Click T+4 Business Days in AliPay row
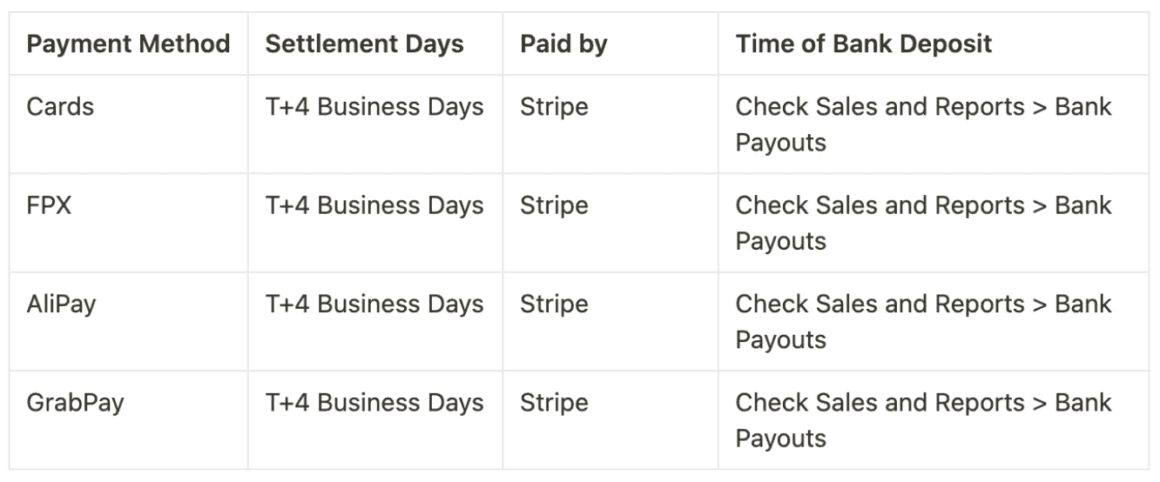This screenshot has height=482, width=1160. (374, 305)
